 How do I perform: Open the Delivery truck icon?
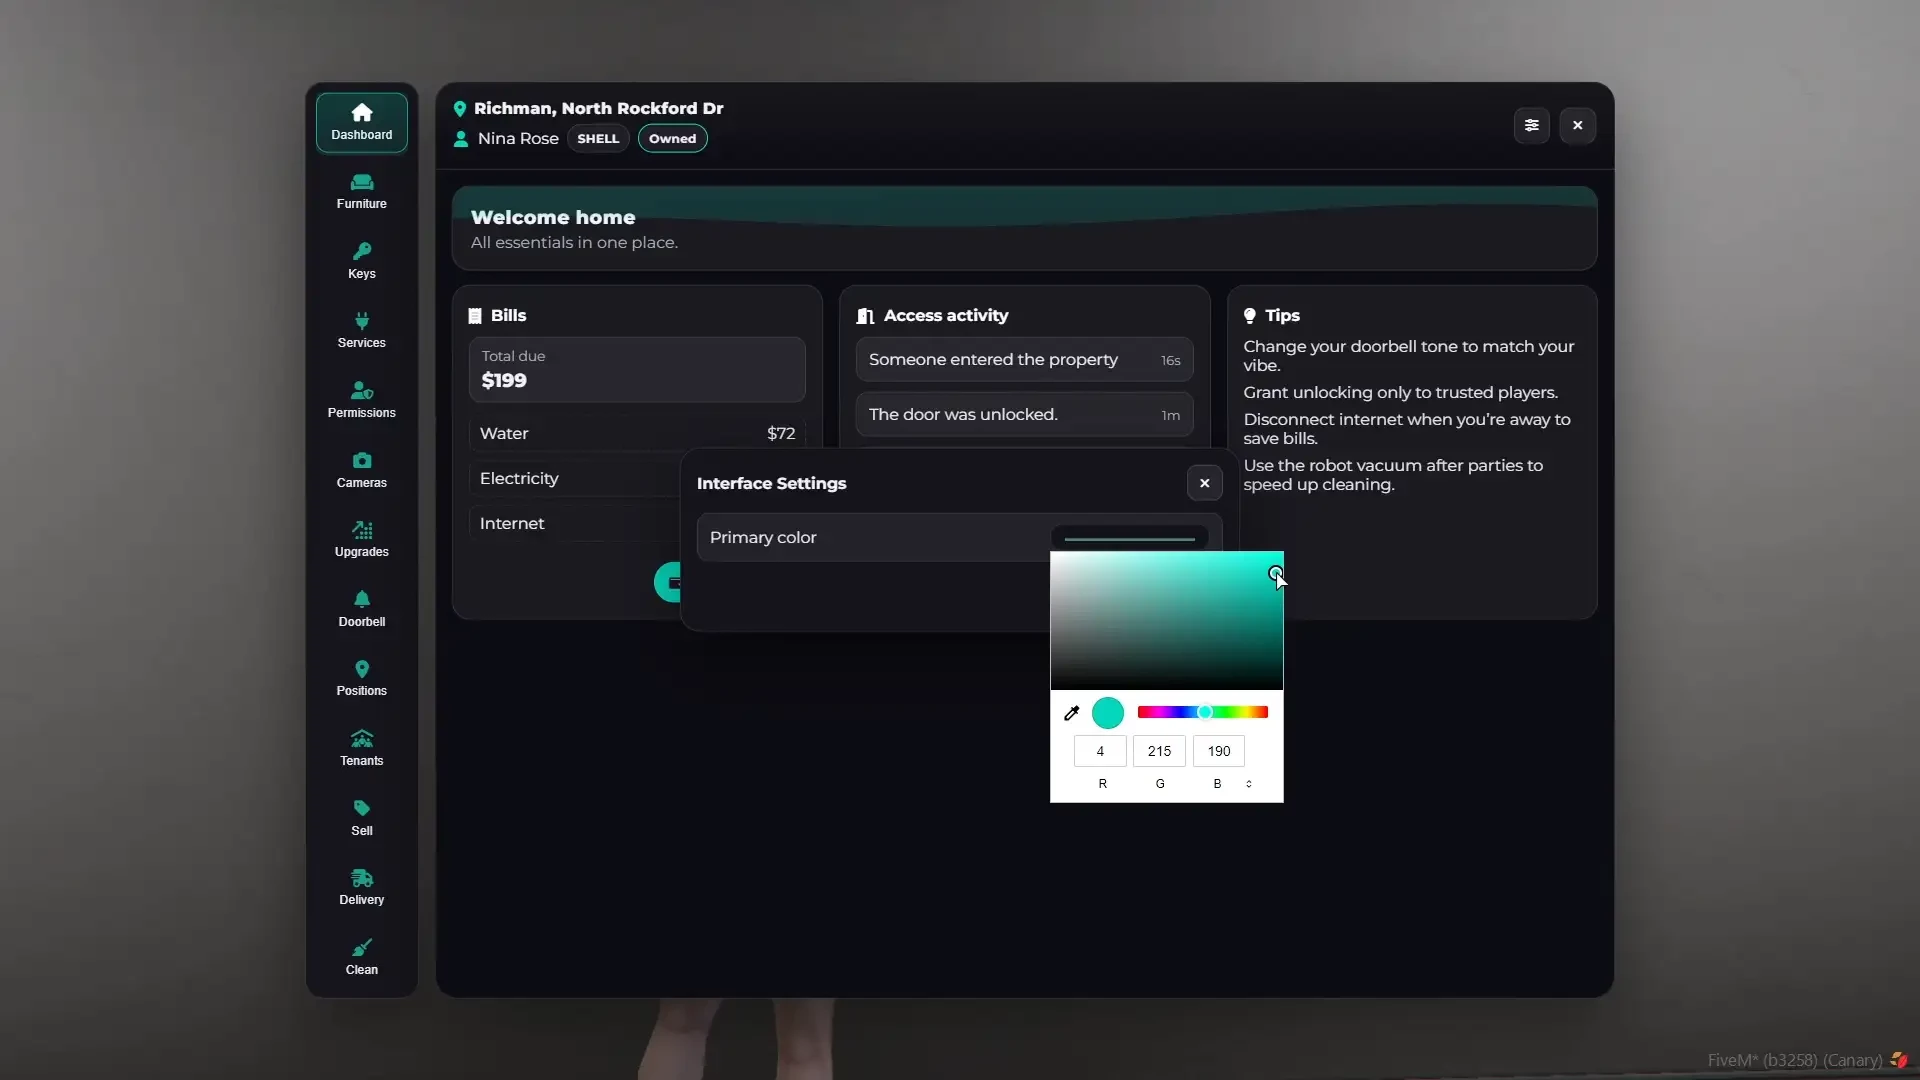pyautogui.click(x=362, y=878)
